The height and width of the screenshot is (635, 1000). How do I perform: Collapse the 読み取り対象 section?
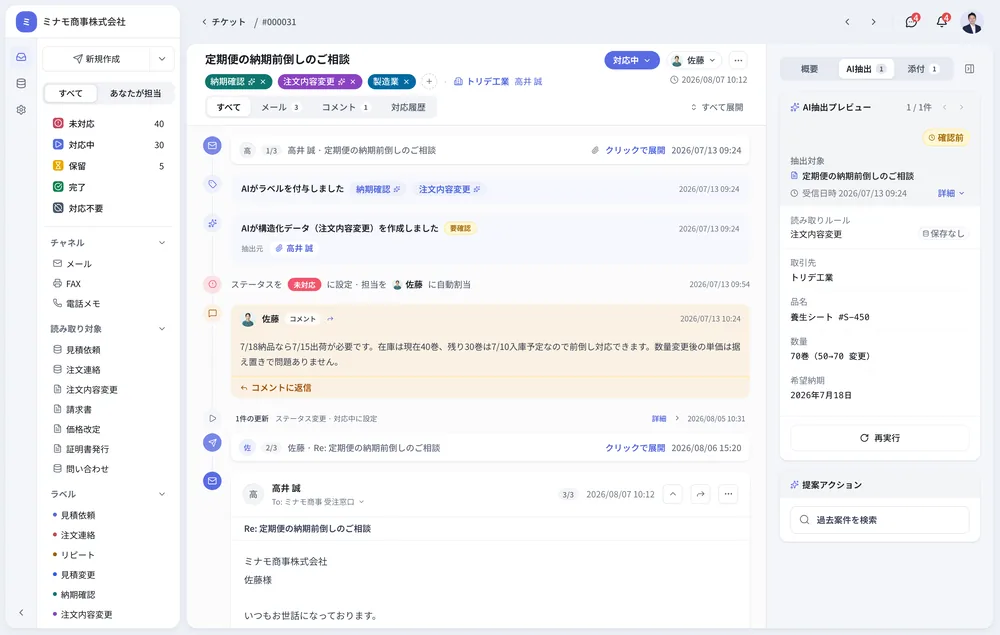point(162,329)
